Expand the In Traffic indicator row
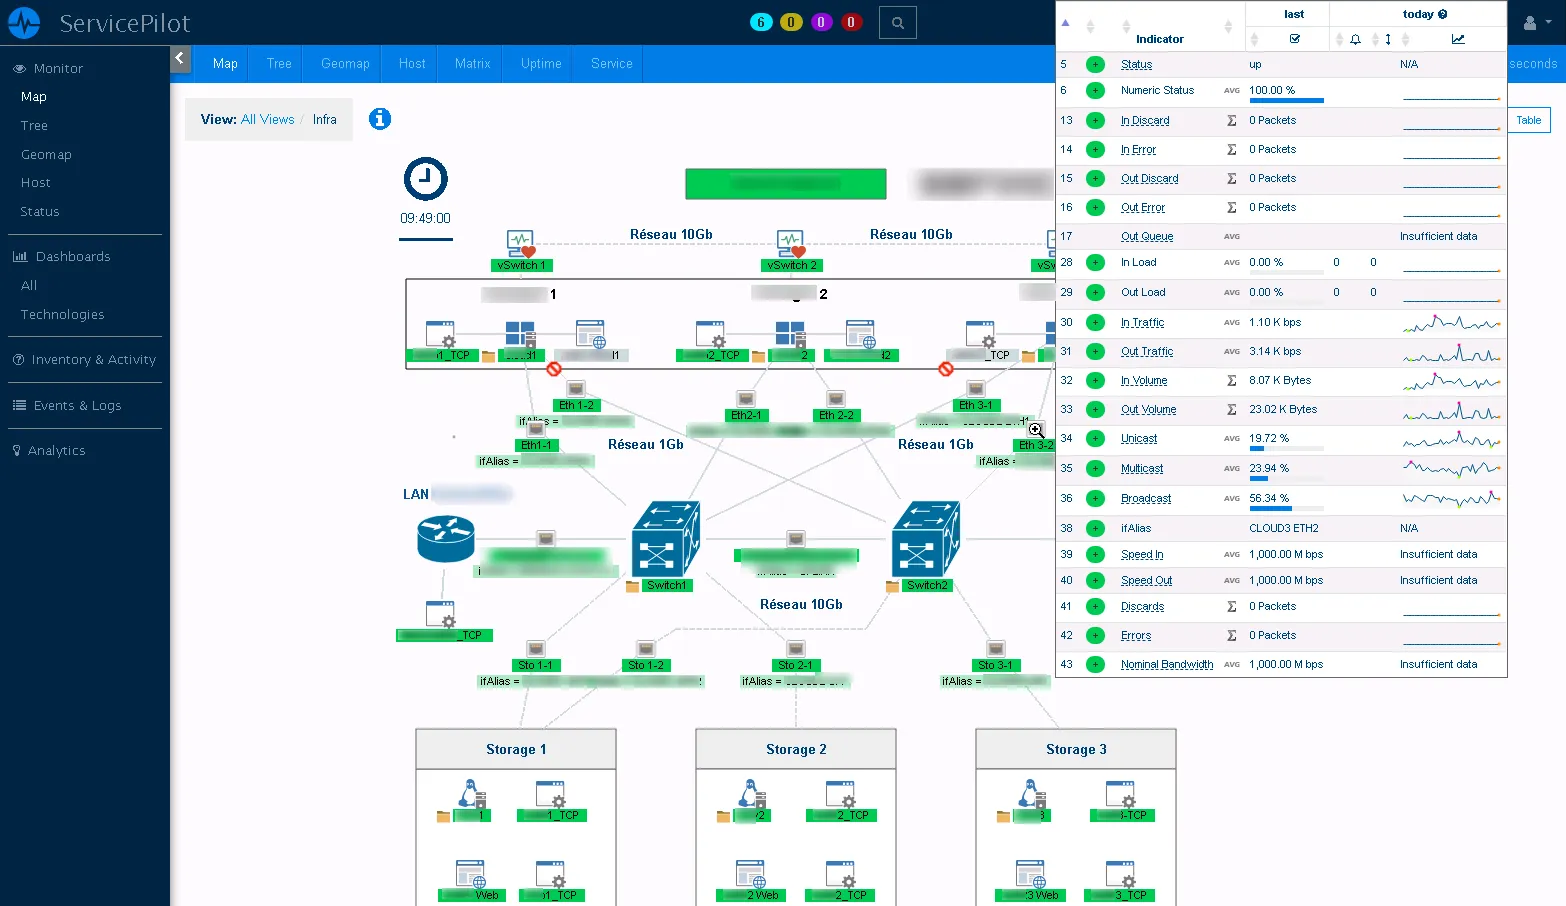 tap(1094, 322)
